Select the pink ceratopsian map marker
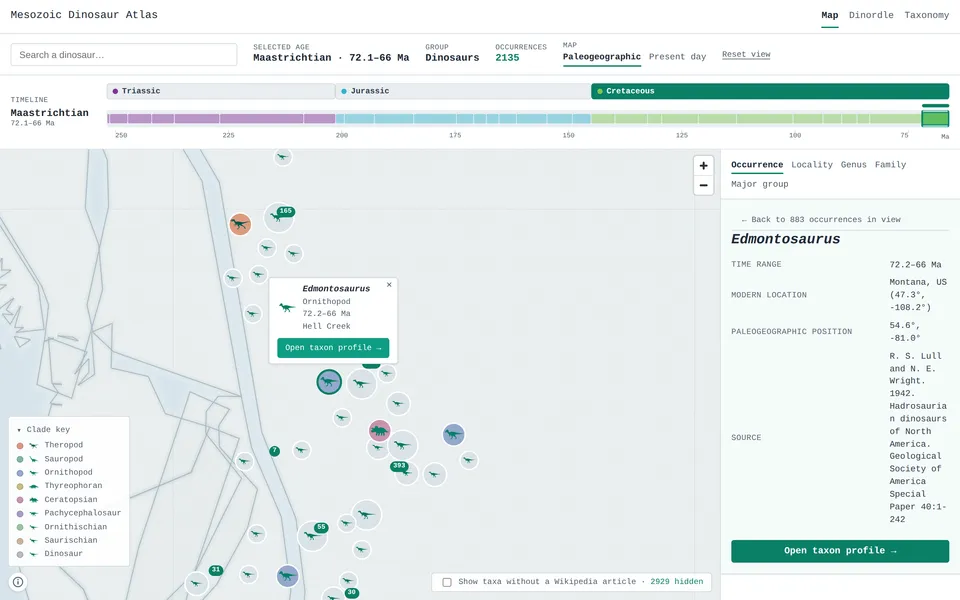The image size is (960, 600). pos(380,431)
